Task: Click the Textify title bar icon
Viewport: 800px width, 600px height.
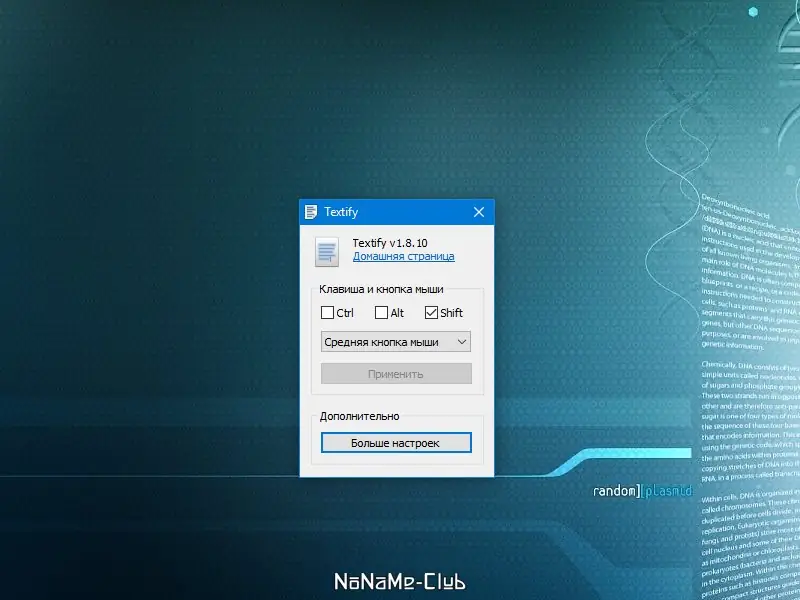Action: pos(311,212)
